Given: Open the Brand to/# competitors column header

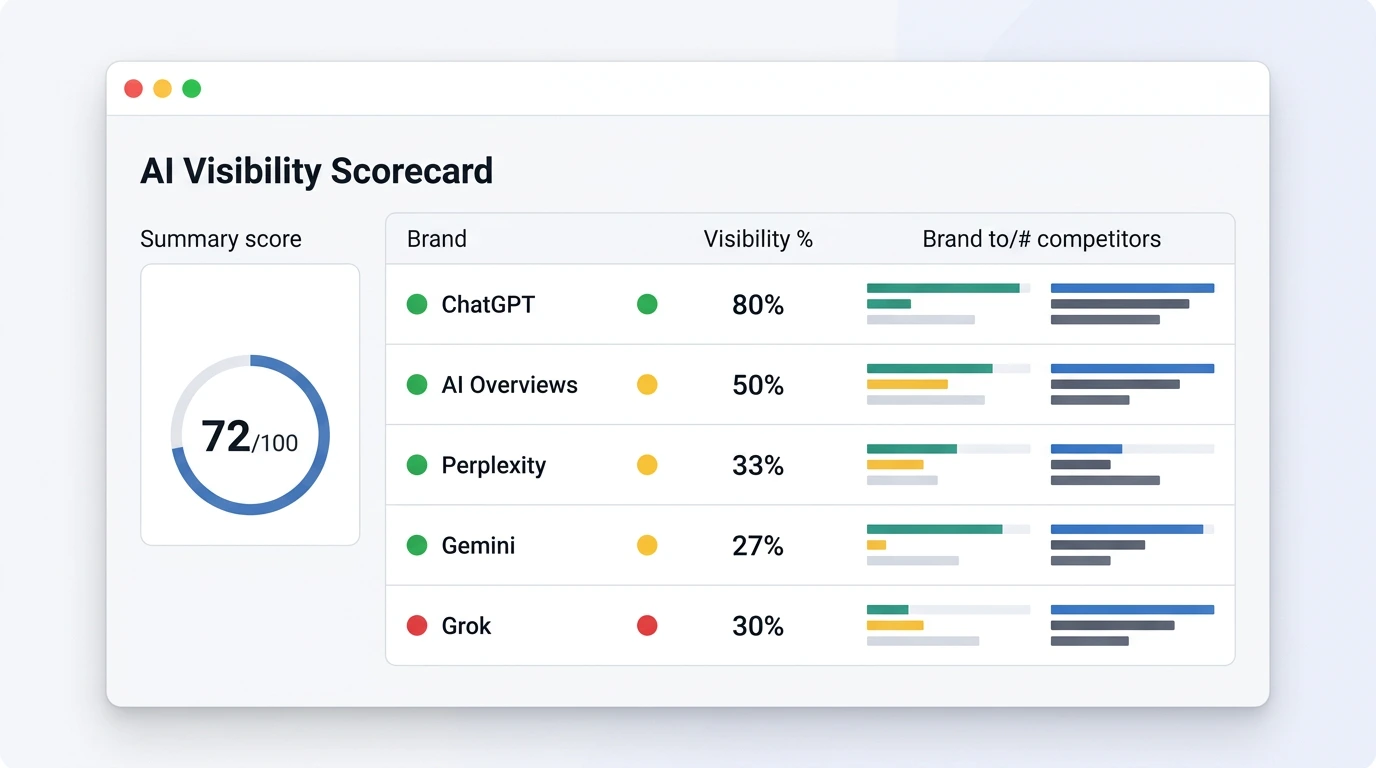Looking at the screenshot, I should tap(1042, 239).
